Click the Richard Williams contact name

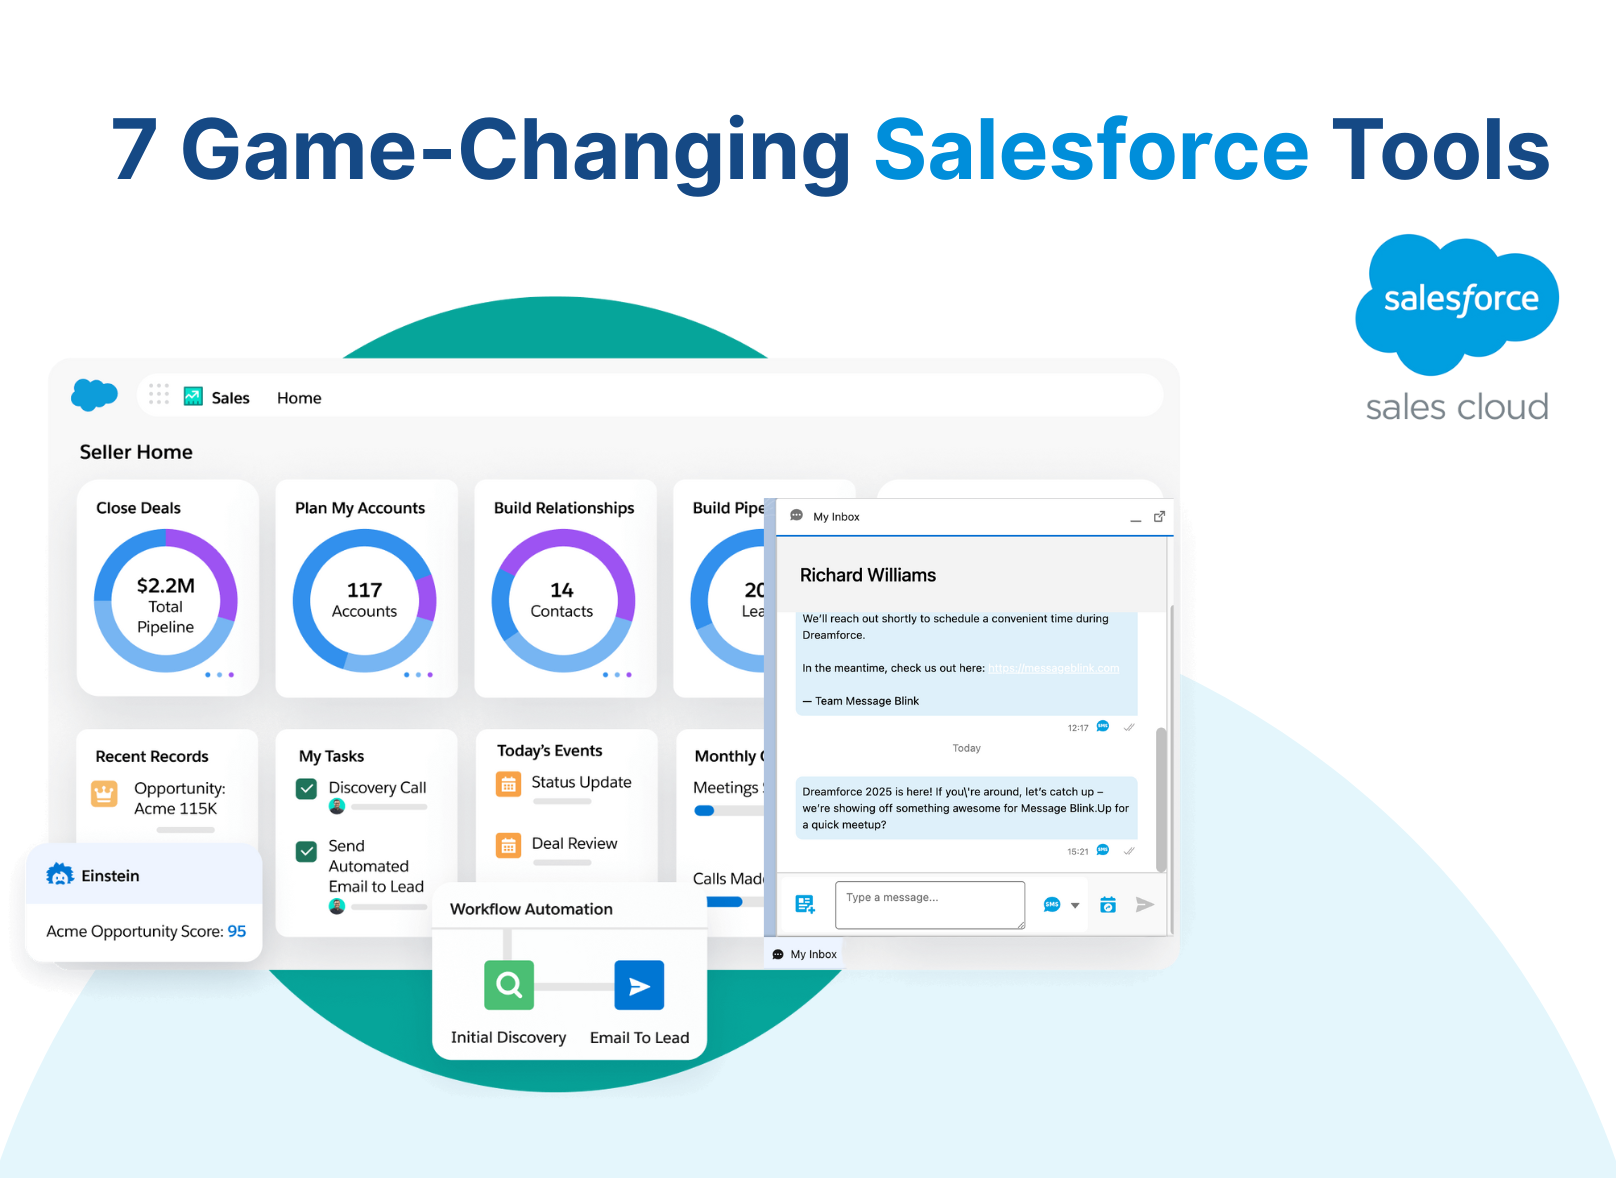(x=868, y=575)
